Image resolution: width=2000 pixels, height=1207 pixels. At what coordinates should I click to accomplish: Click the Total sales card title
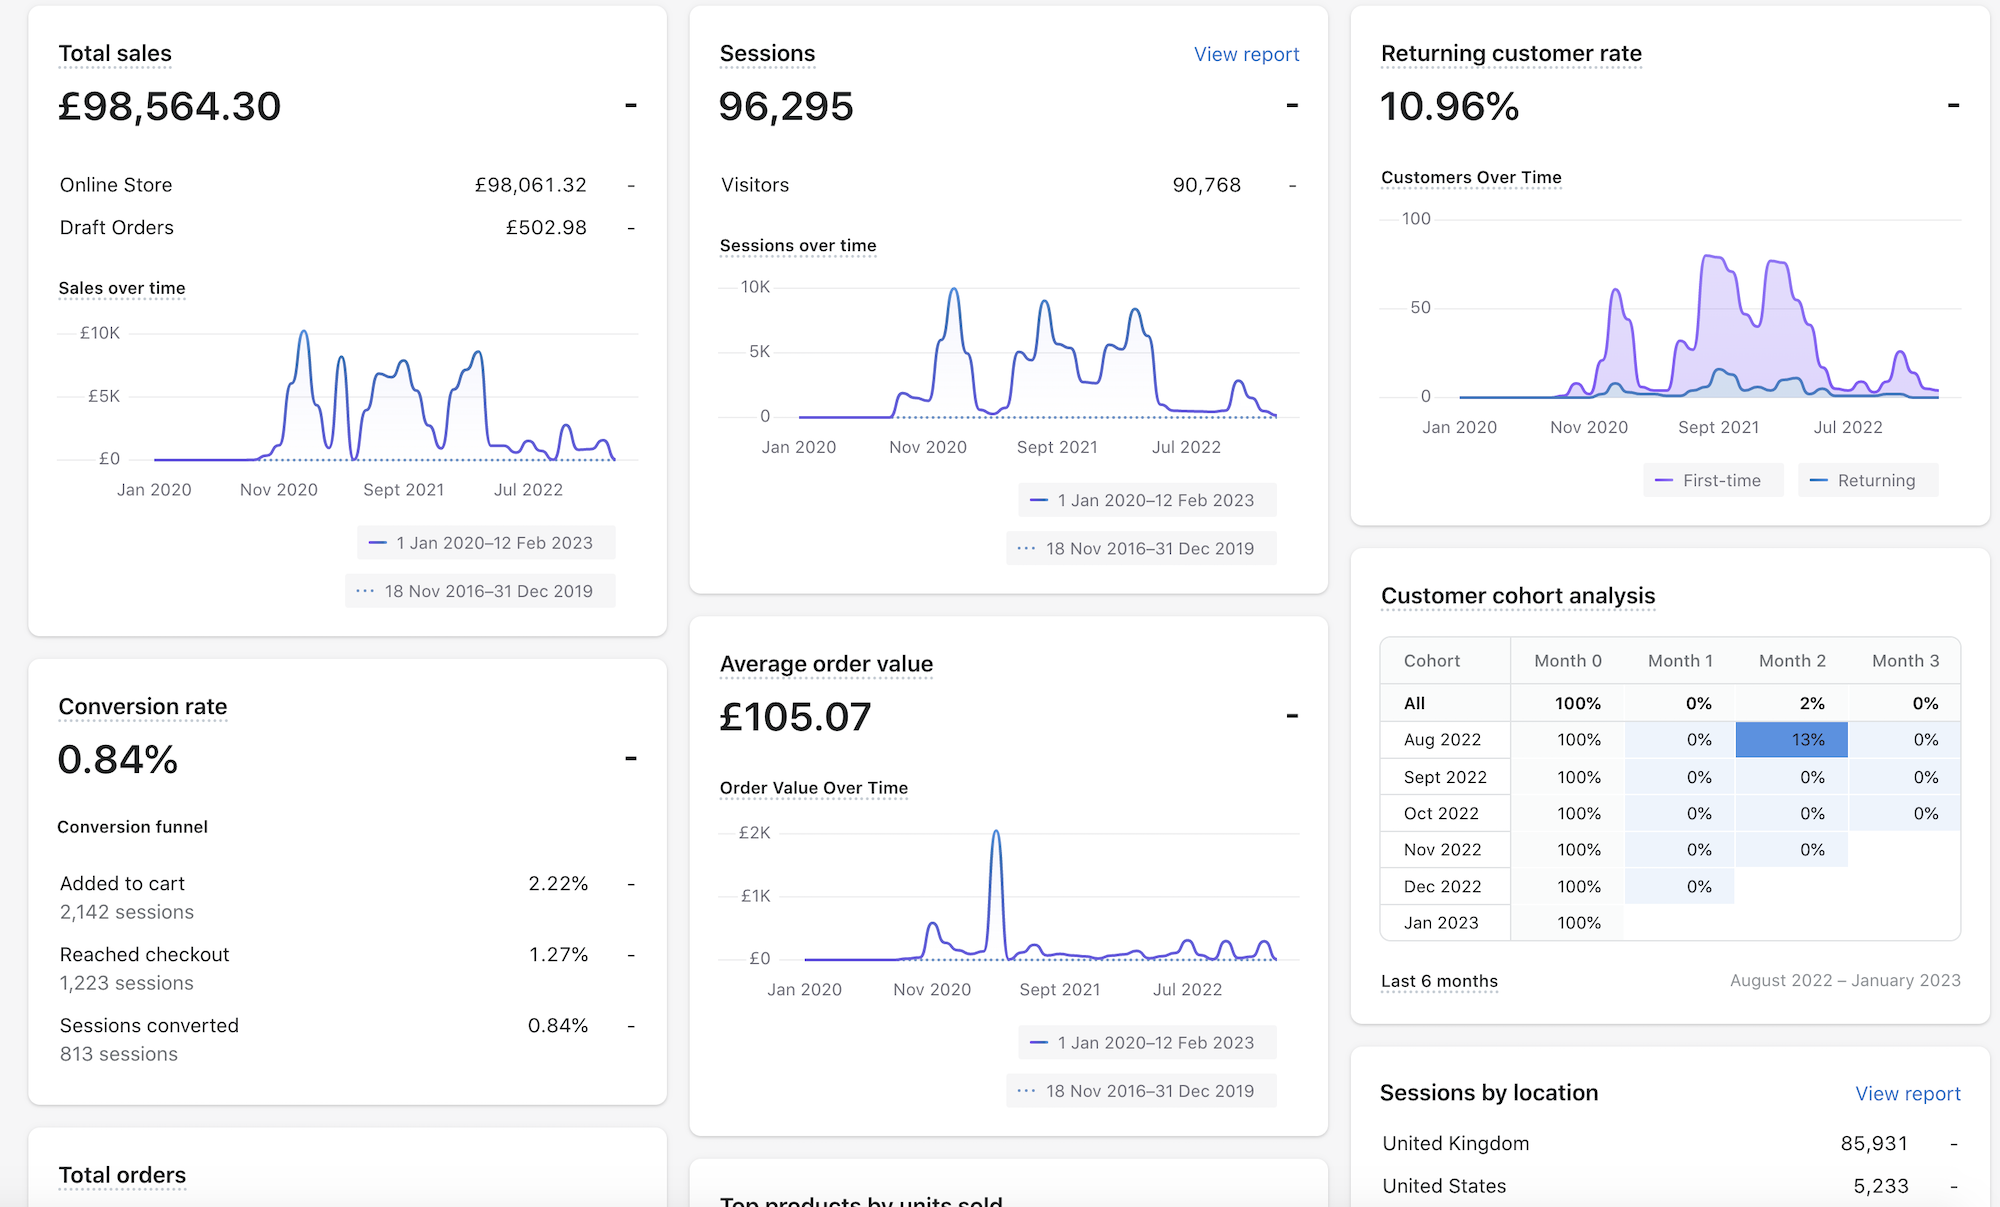coord(115,54)
